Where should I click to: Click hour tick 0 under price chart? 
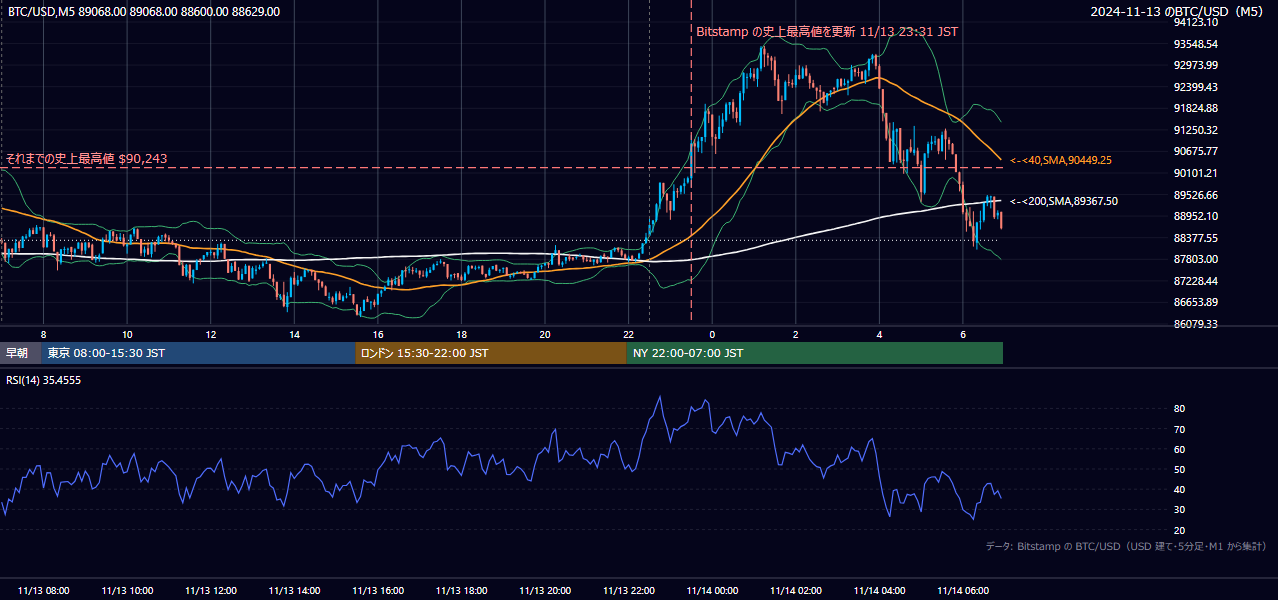[x=712, y=334]
